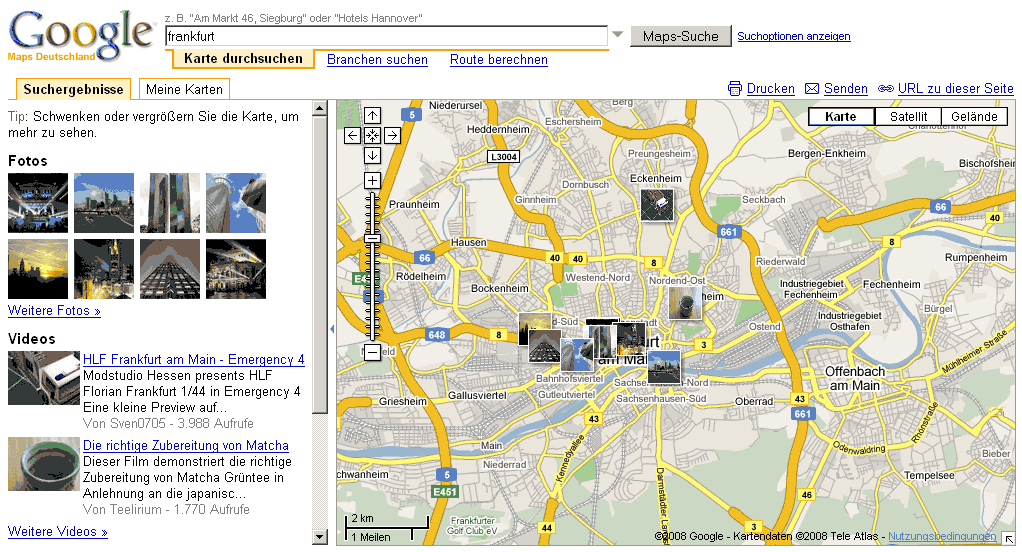Click the Senden link
The width and height of the screenshot is (1022, 552).
coord(845,89)
